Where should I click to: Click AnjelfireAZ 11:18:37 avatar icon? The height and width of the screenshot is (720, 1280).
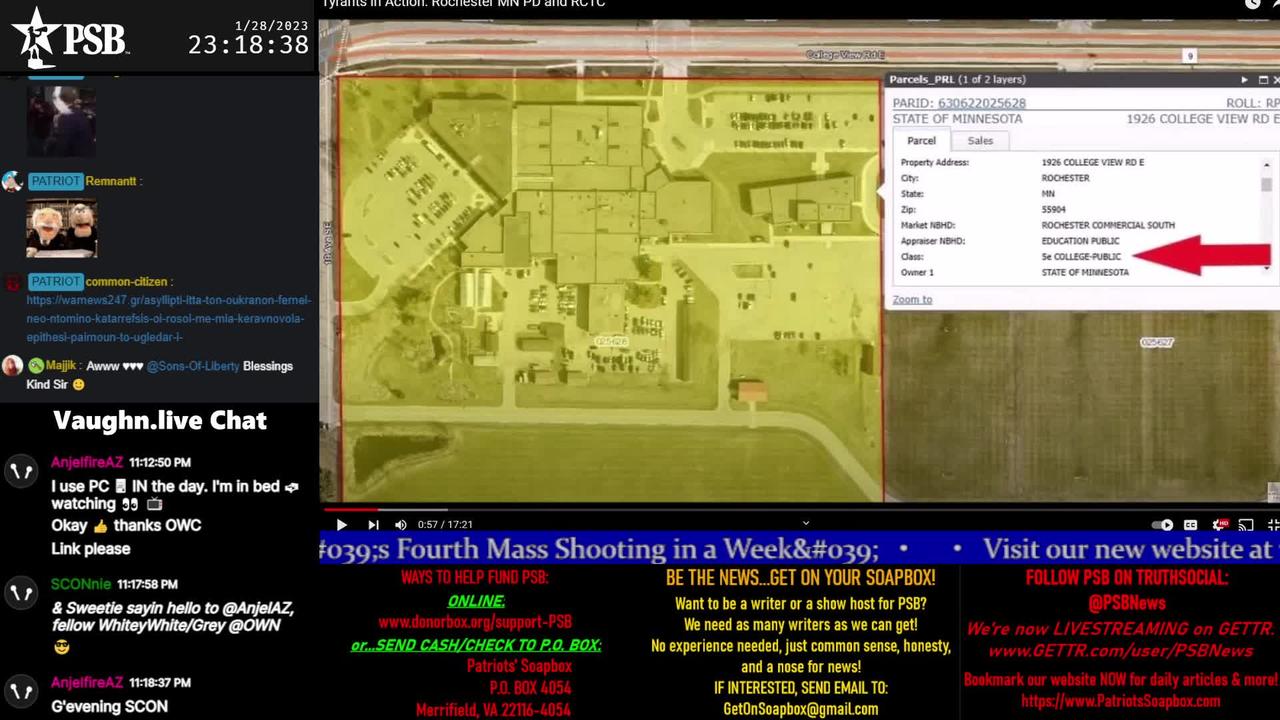[x=21, y=692]
